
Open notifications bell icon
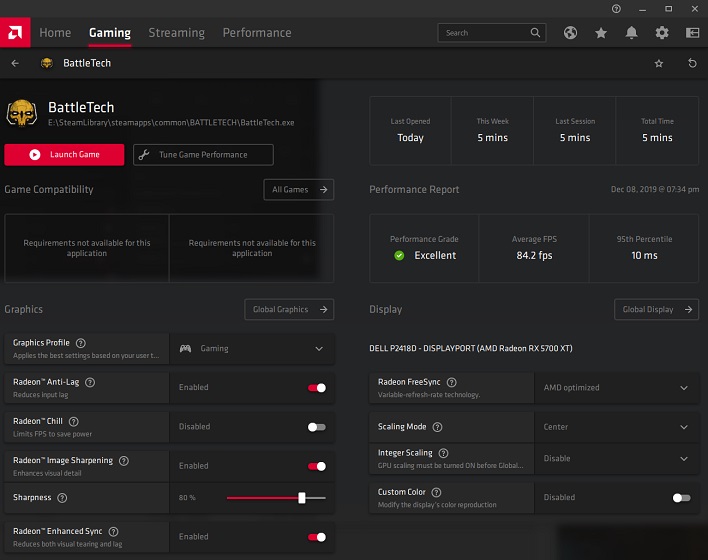pyautogui.click(x=631, y=33)
